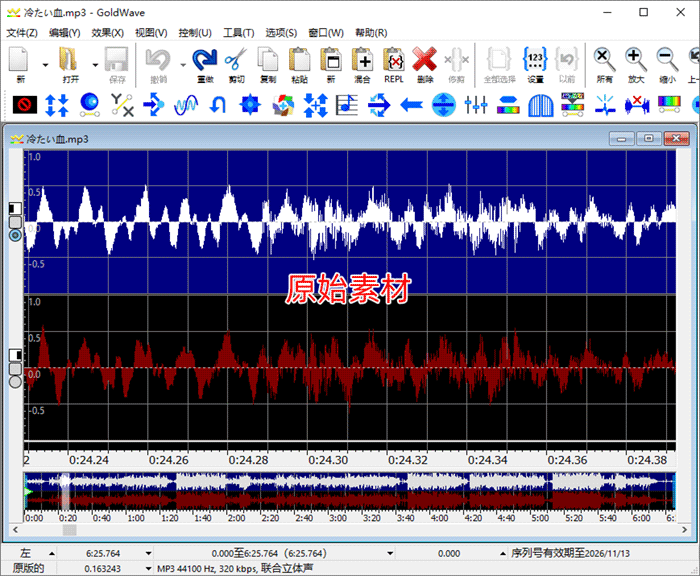Open the arrow next to the 0.000 position value

[503, 554]
